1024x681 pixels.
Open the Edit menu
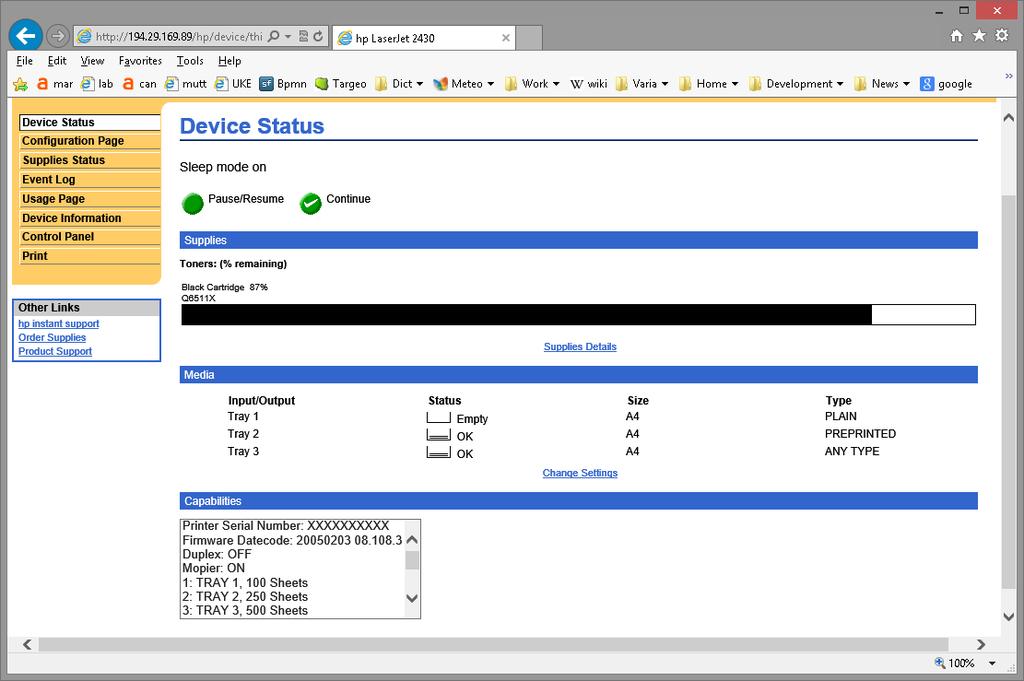[57, 61]
